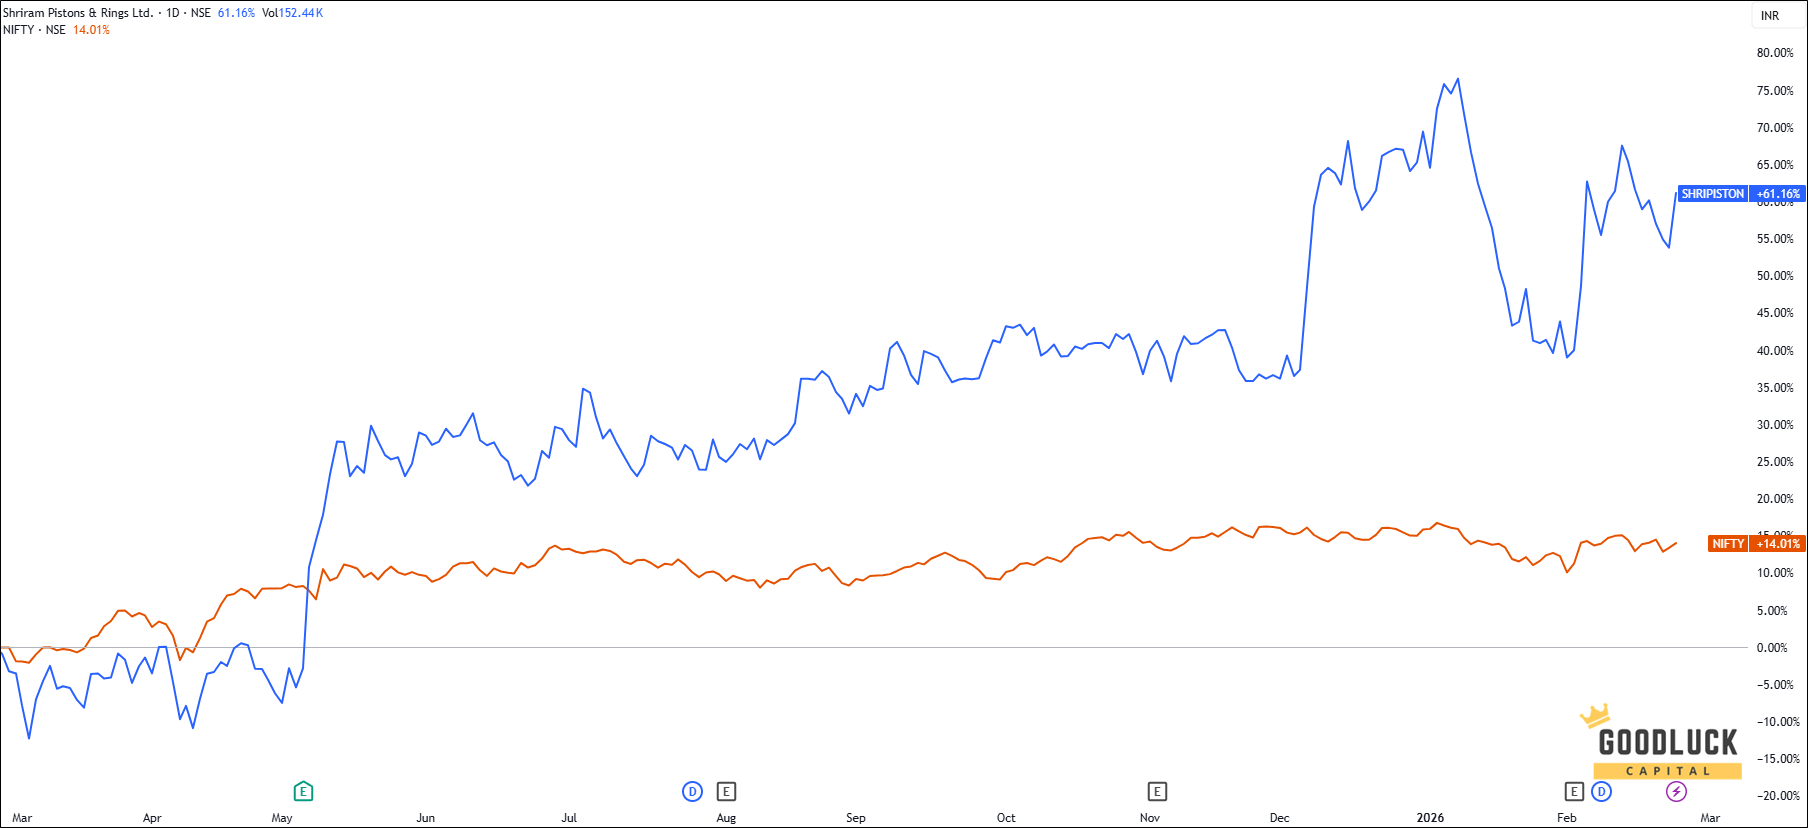Click the orange +14.01% price scale tag
Viewport: 1808px width, 828px height.
point(1778,544)
